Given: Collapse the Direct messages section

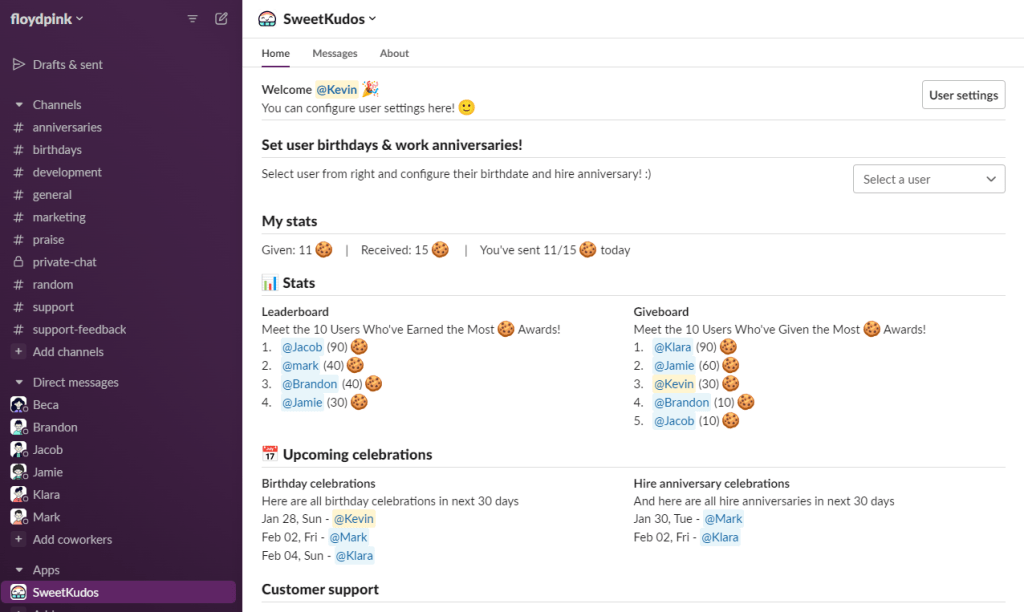Looking at the screenshot, I should (x=18, y=383).
